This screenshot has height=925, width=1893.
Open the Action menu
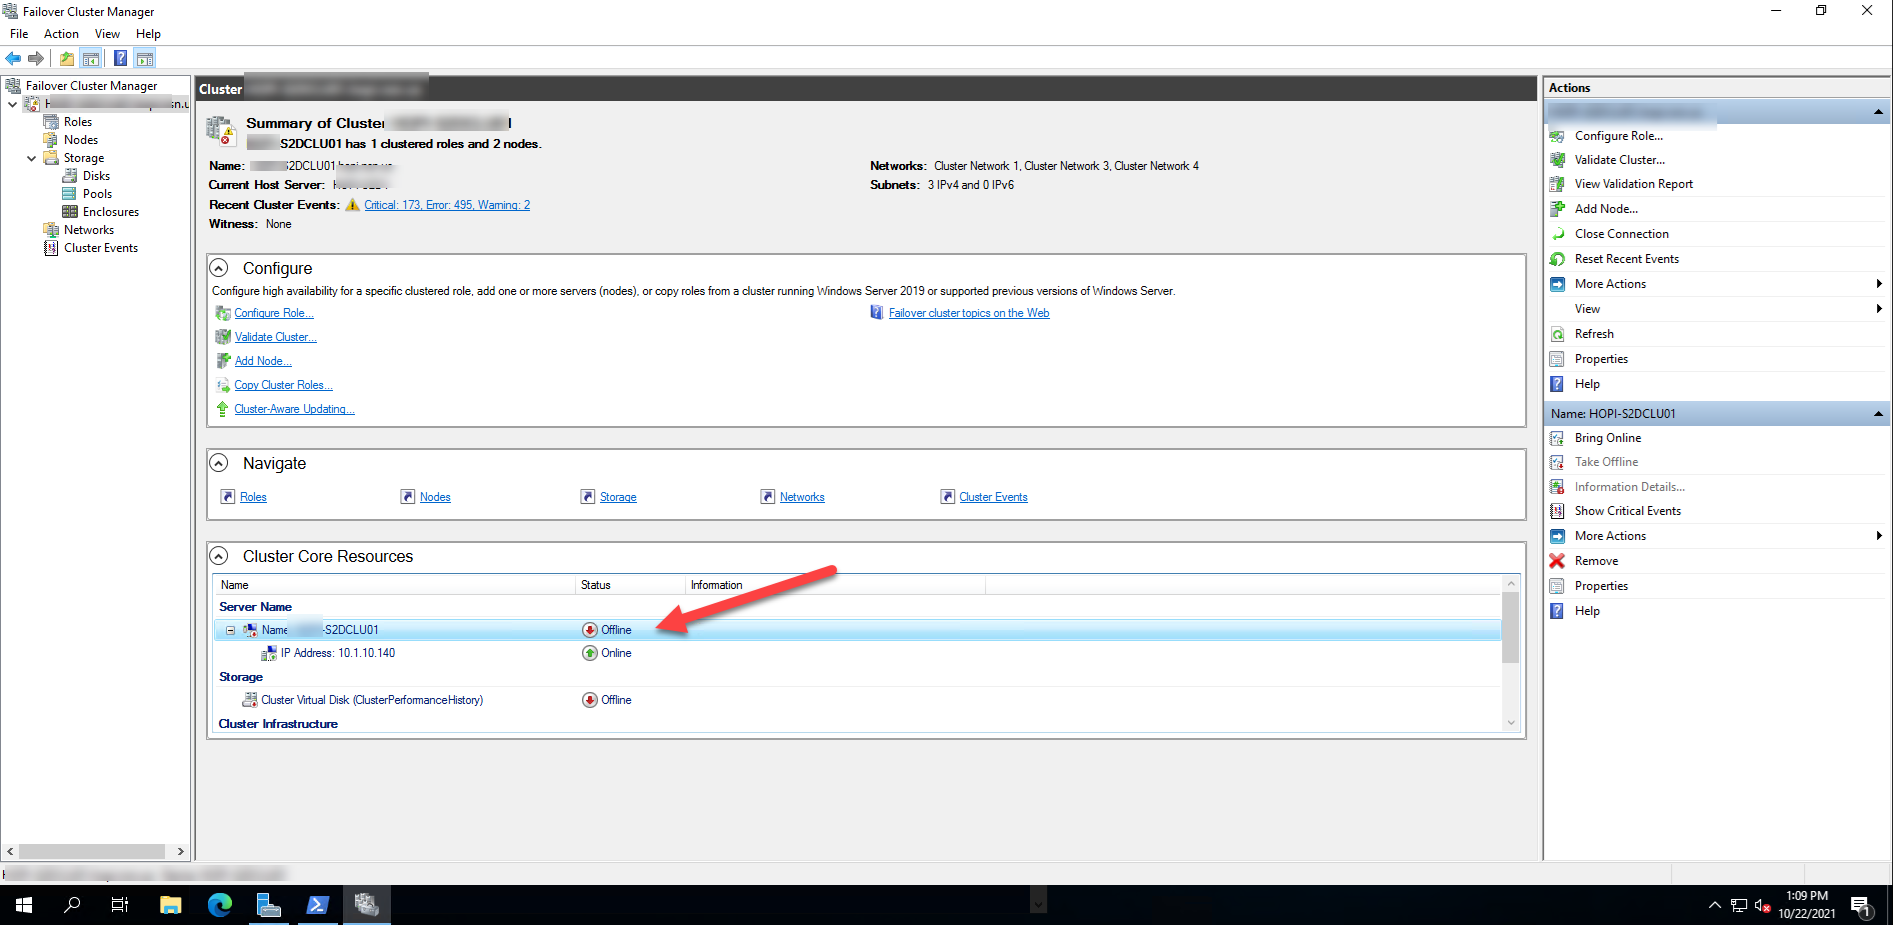coord(61,34)
